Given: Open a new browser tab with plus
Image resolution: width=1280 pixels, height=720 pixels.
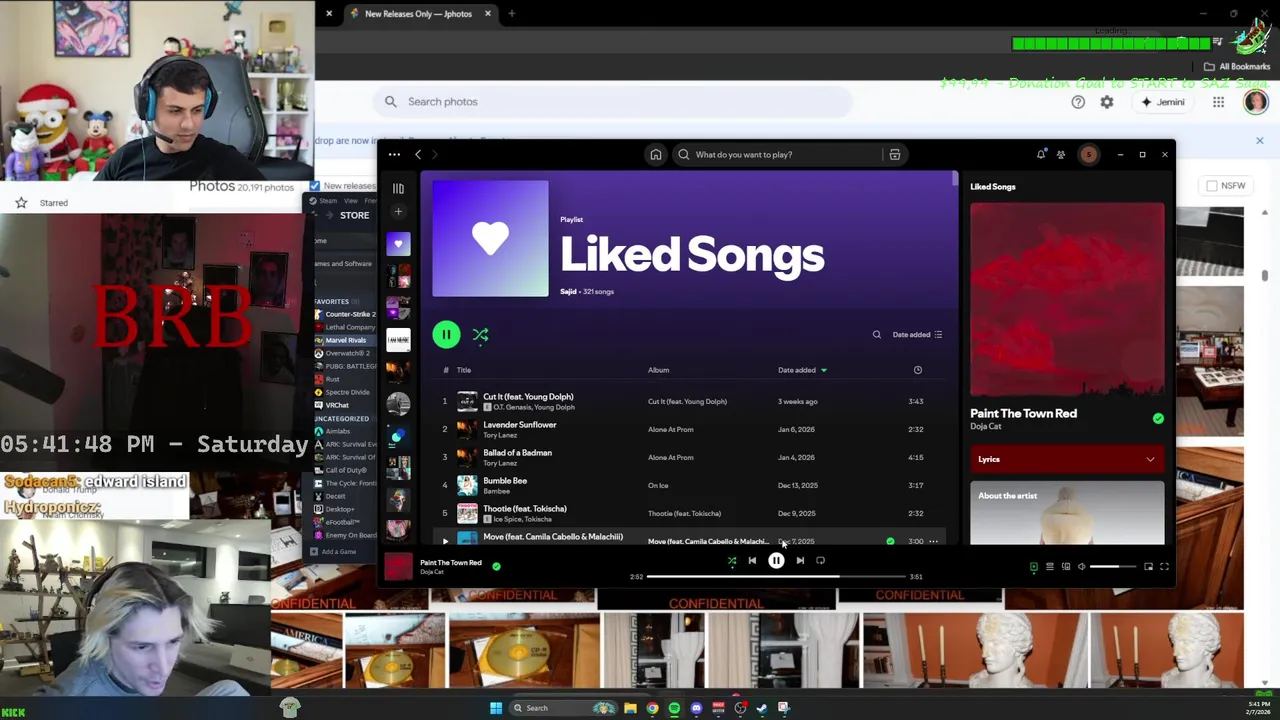Looking at the screenshot, I should coord(511,14).
